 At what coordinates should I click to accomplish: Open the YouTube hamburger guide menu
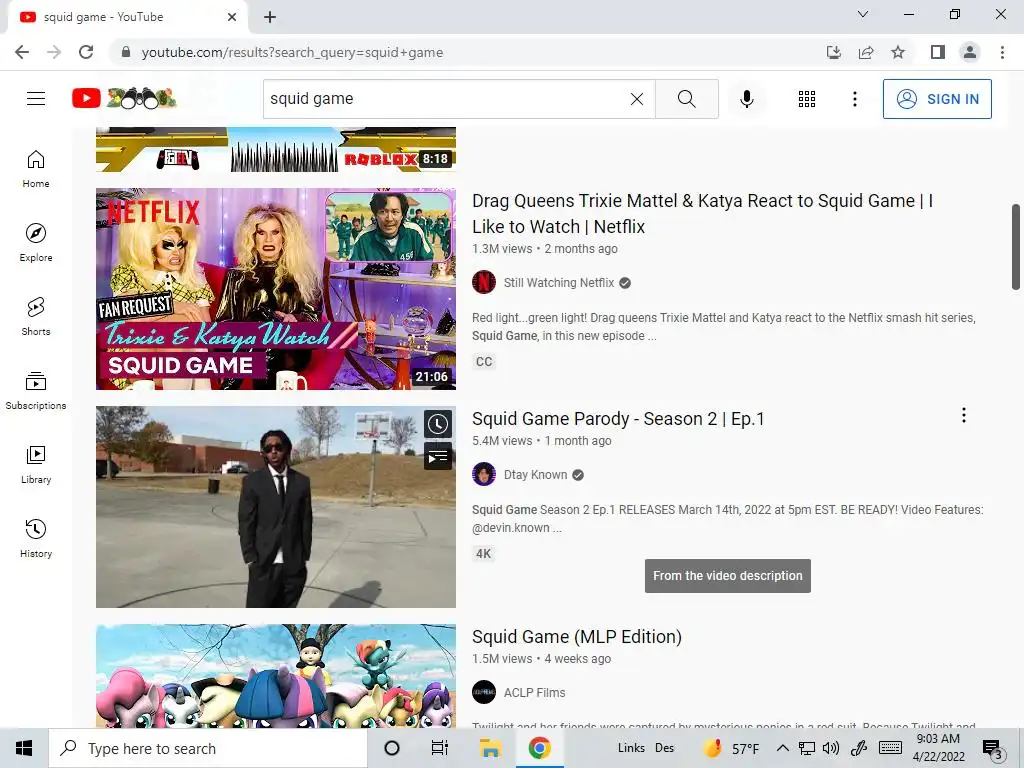(x=36, y=99)
